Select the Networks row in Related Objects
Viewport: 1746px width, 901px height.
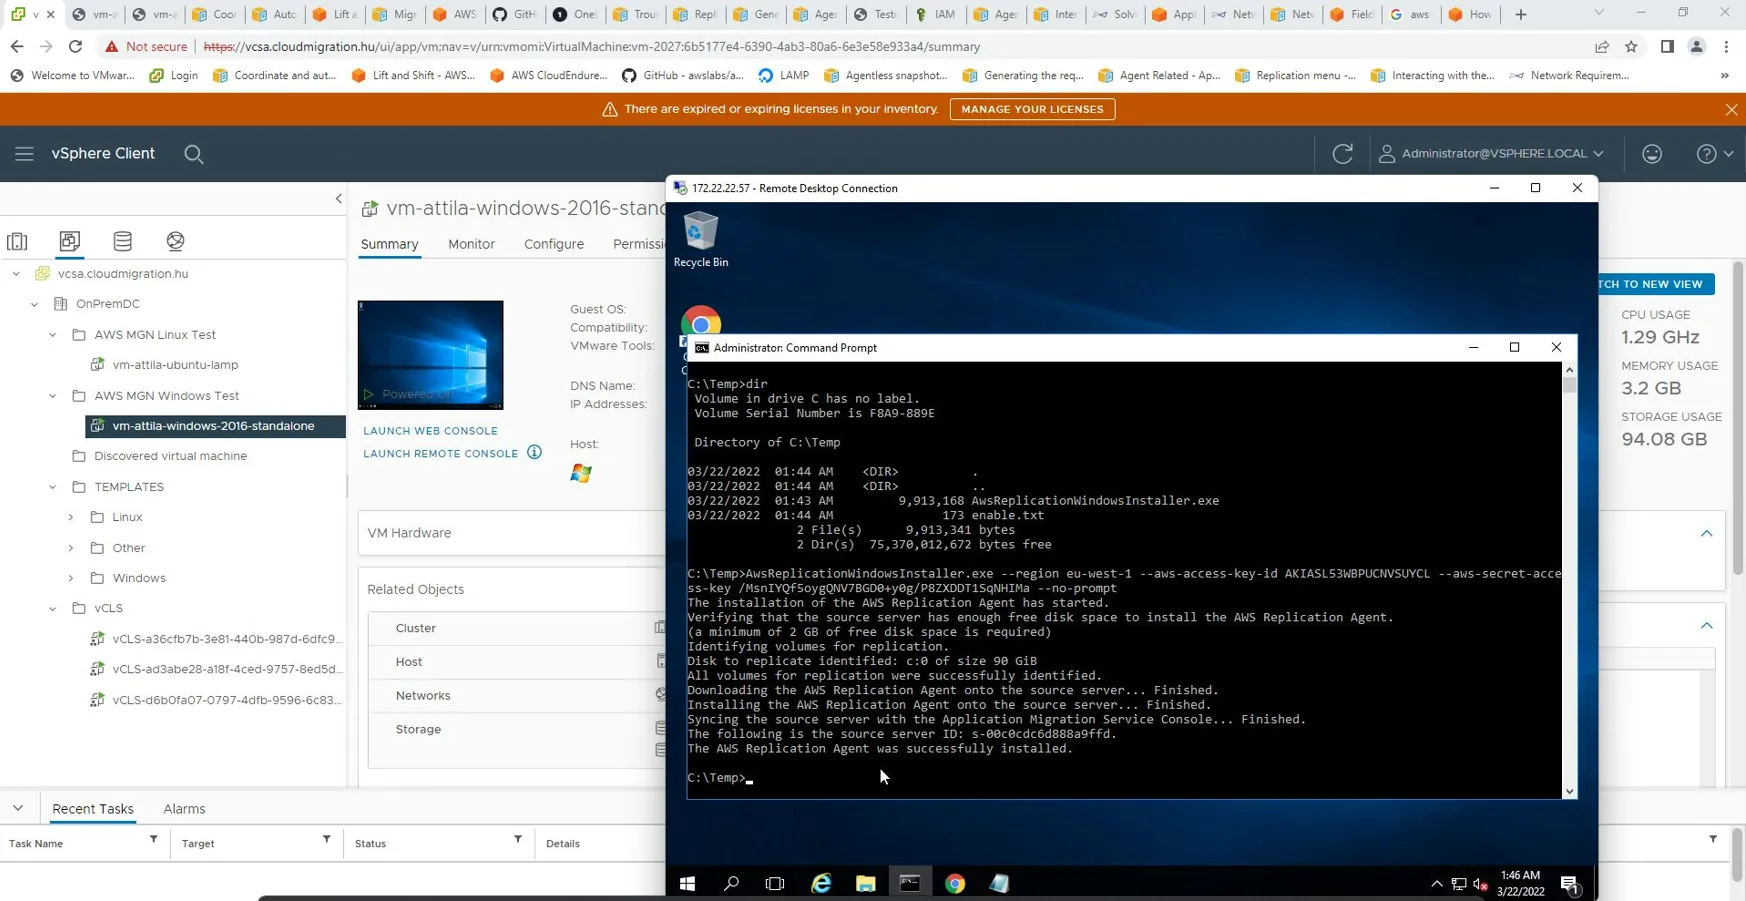click(x=516, y=695)
